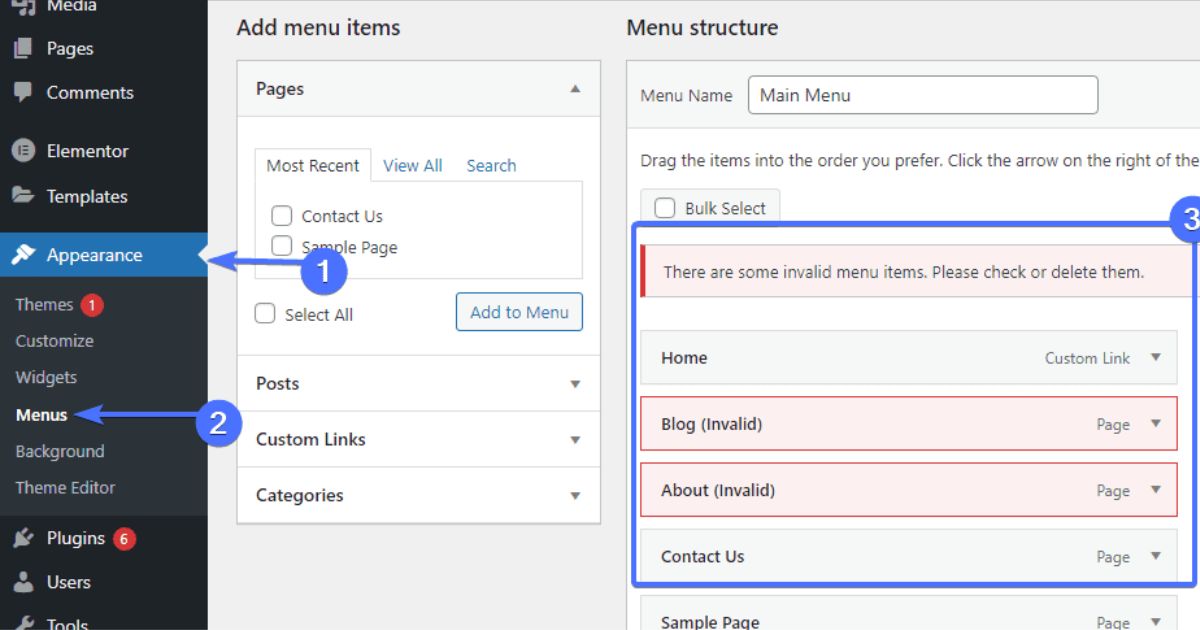Click the Appearance paintbrush icon
Viewport: 1200px width, 630px height.
(x=23, y=255)
